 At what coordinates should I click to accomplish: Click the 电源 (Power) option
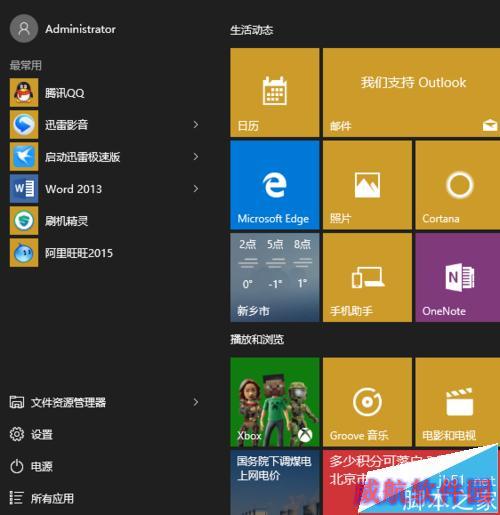(x=32, y=466)
